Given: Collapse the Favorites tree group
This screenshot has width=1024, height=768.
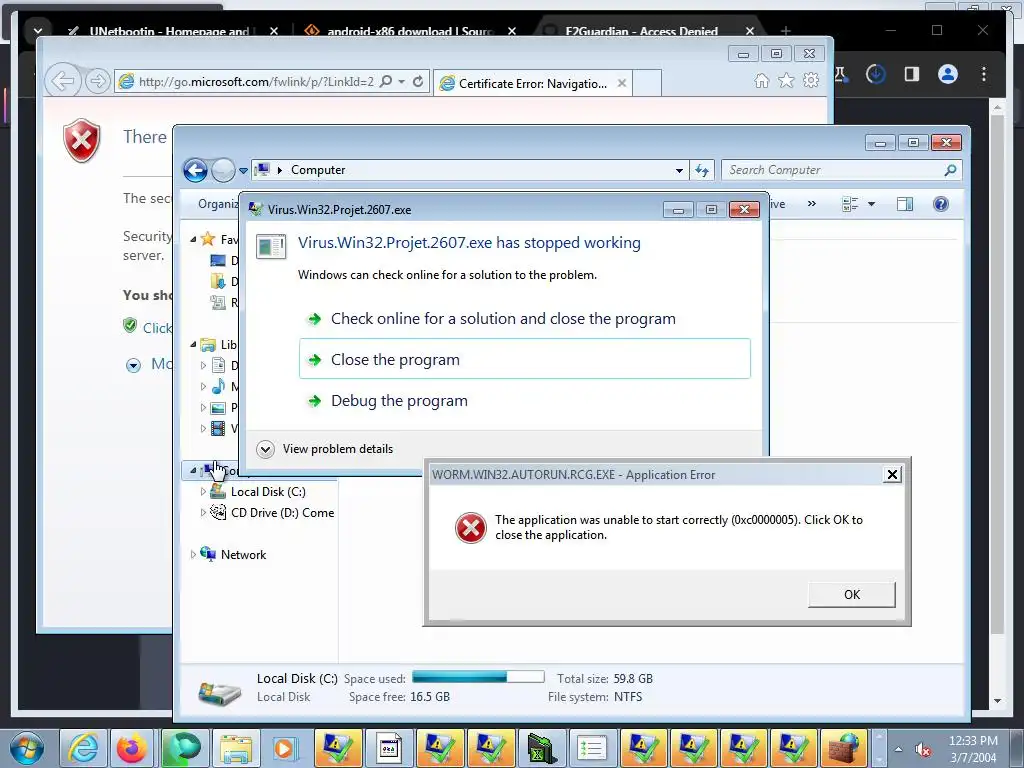Looking at the screenshot, I should click(x=193, y=240).
